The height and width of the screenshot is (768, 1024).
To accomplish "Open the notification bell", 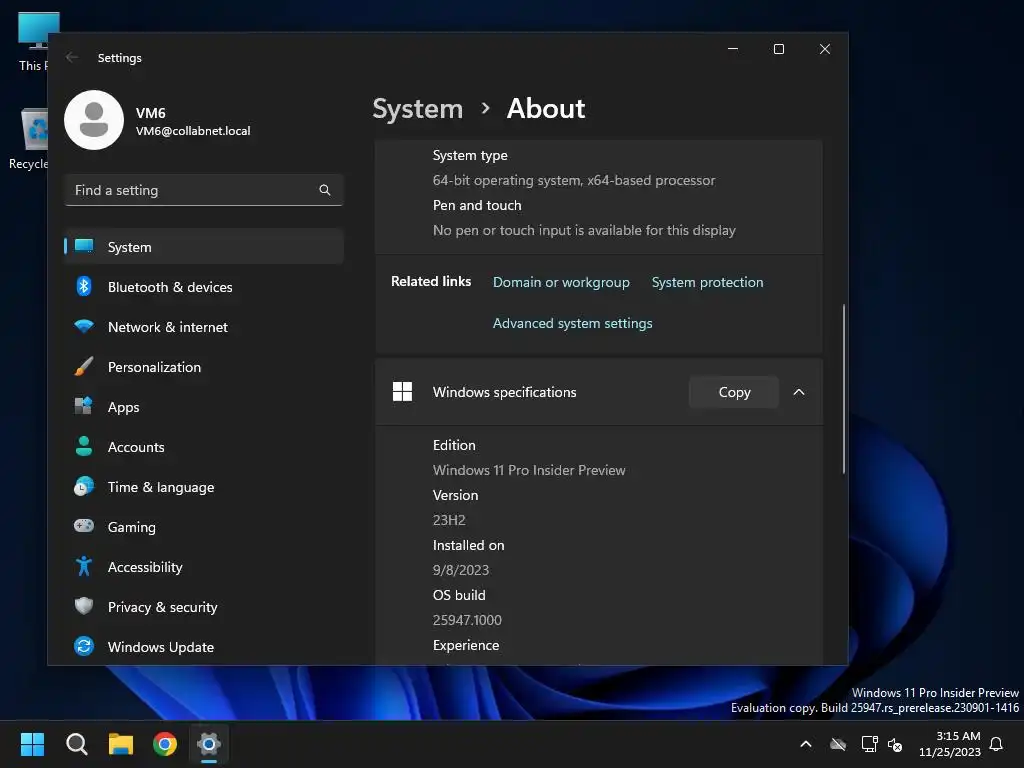I will pos(997,744).
